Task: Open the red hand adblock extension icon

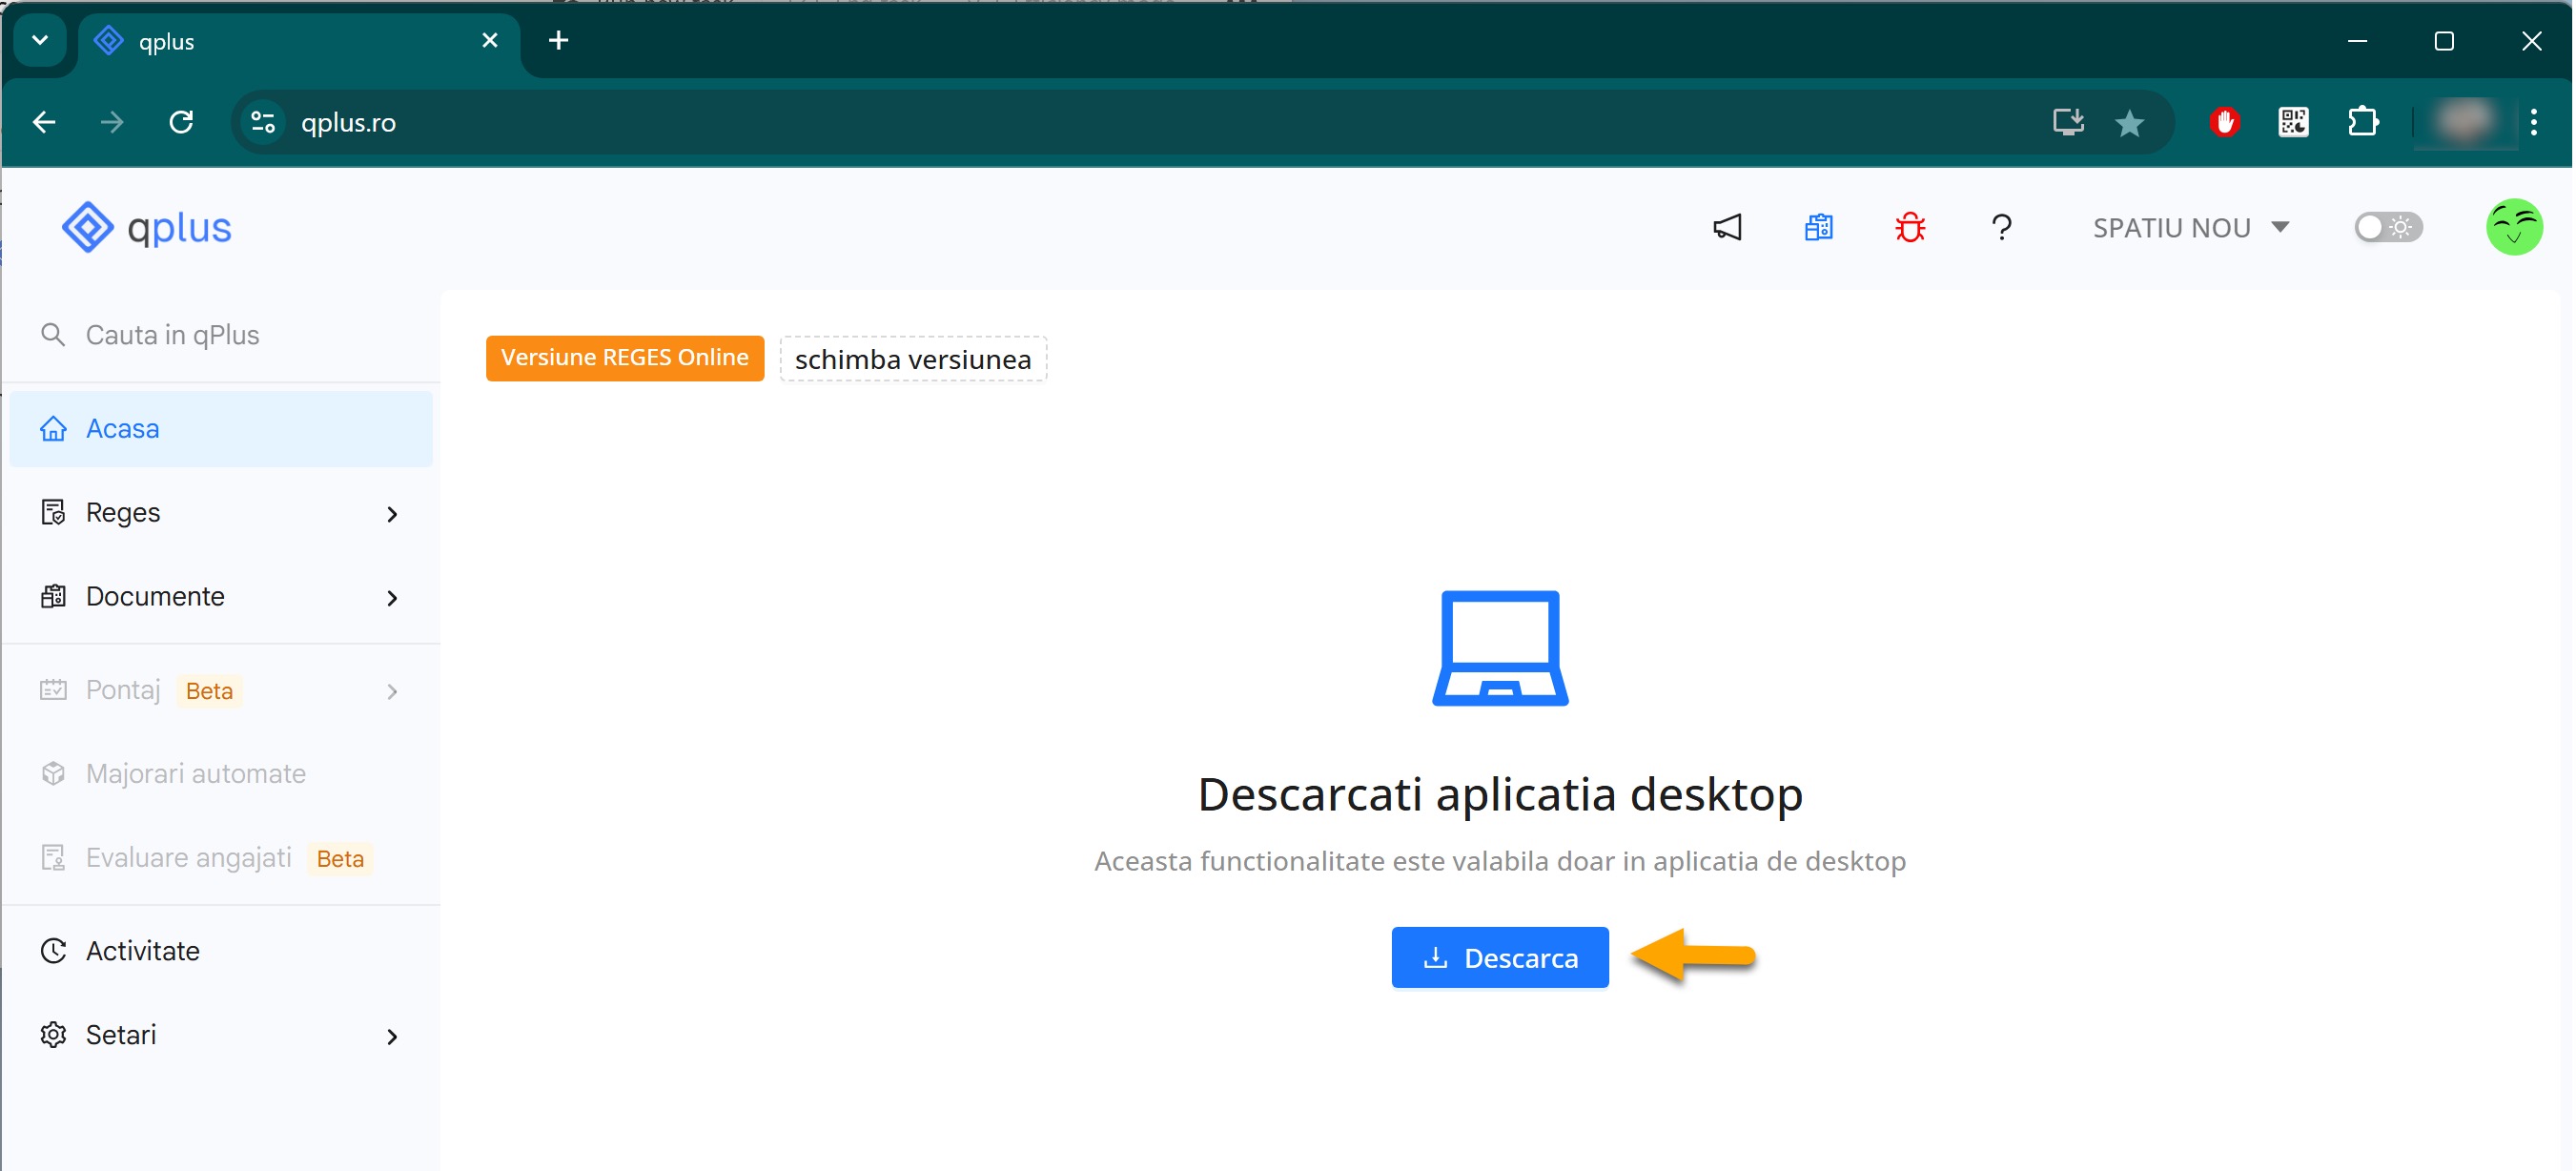Action: (2225, 122)
